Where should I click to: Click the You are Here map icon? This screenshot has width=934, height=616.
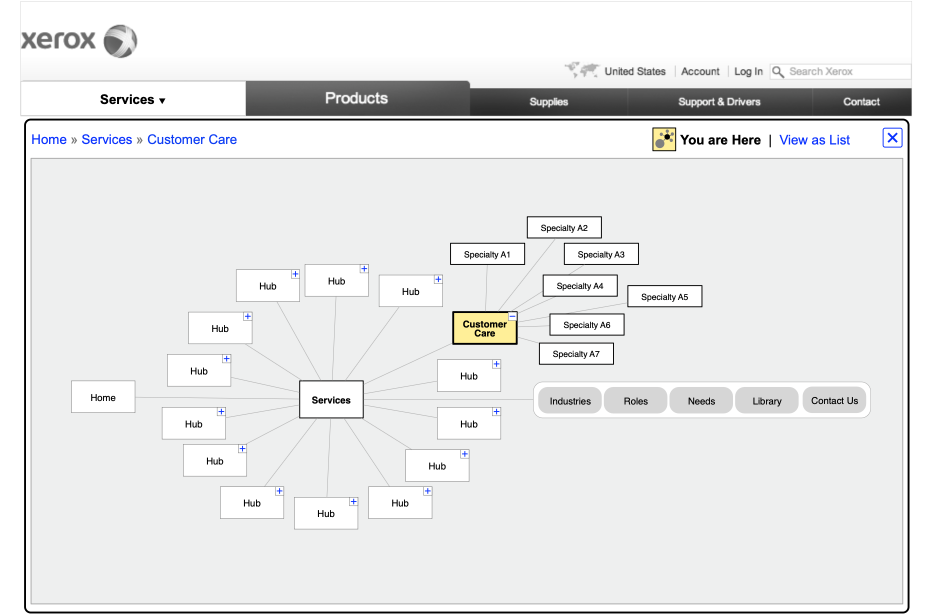(664, 139)
